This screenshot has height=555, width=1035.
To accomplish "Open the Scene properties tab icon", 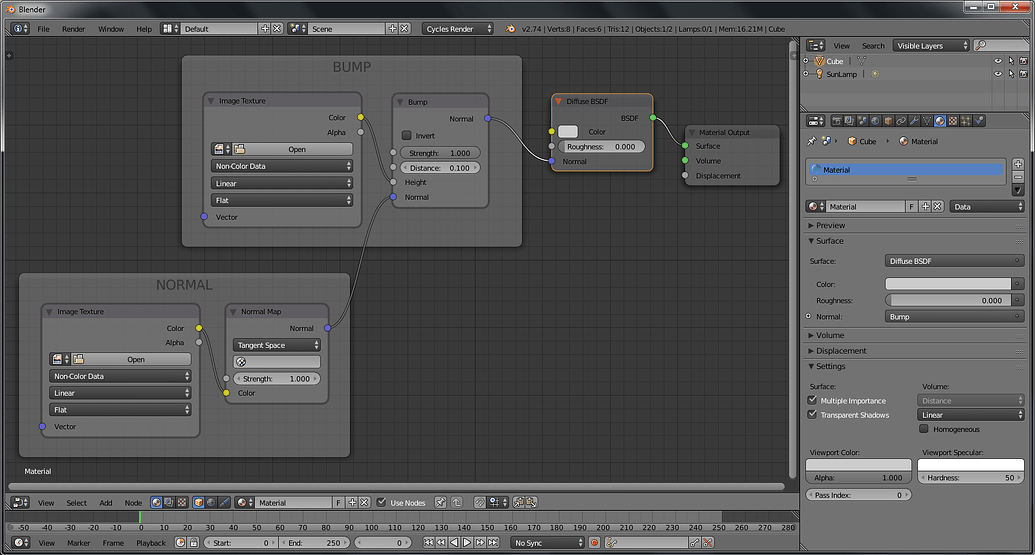I will (x=863, y=121).
